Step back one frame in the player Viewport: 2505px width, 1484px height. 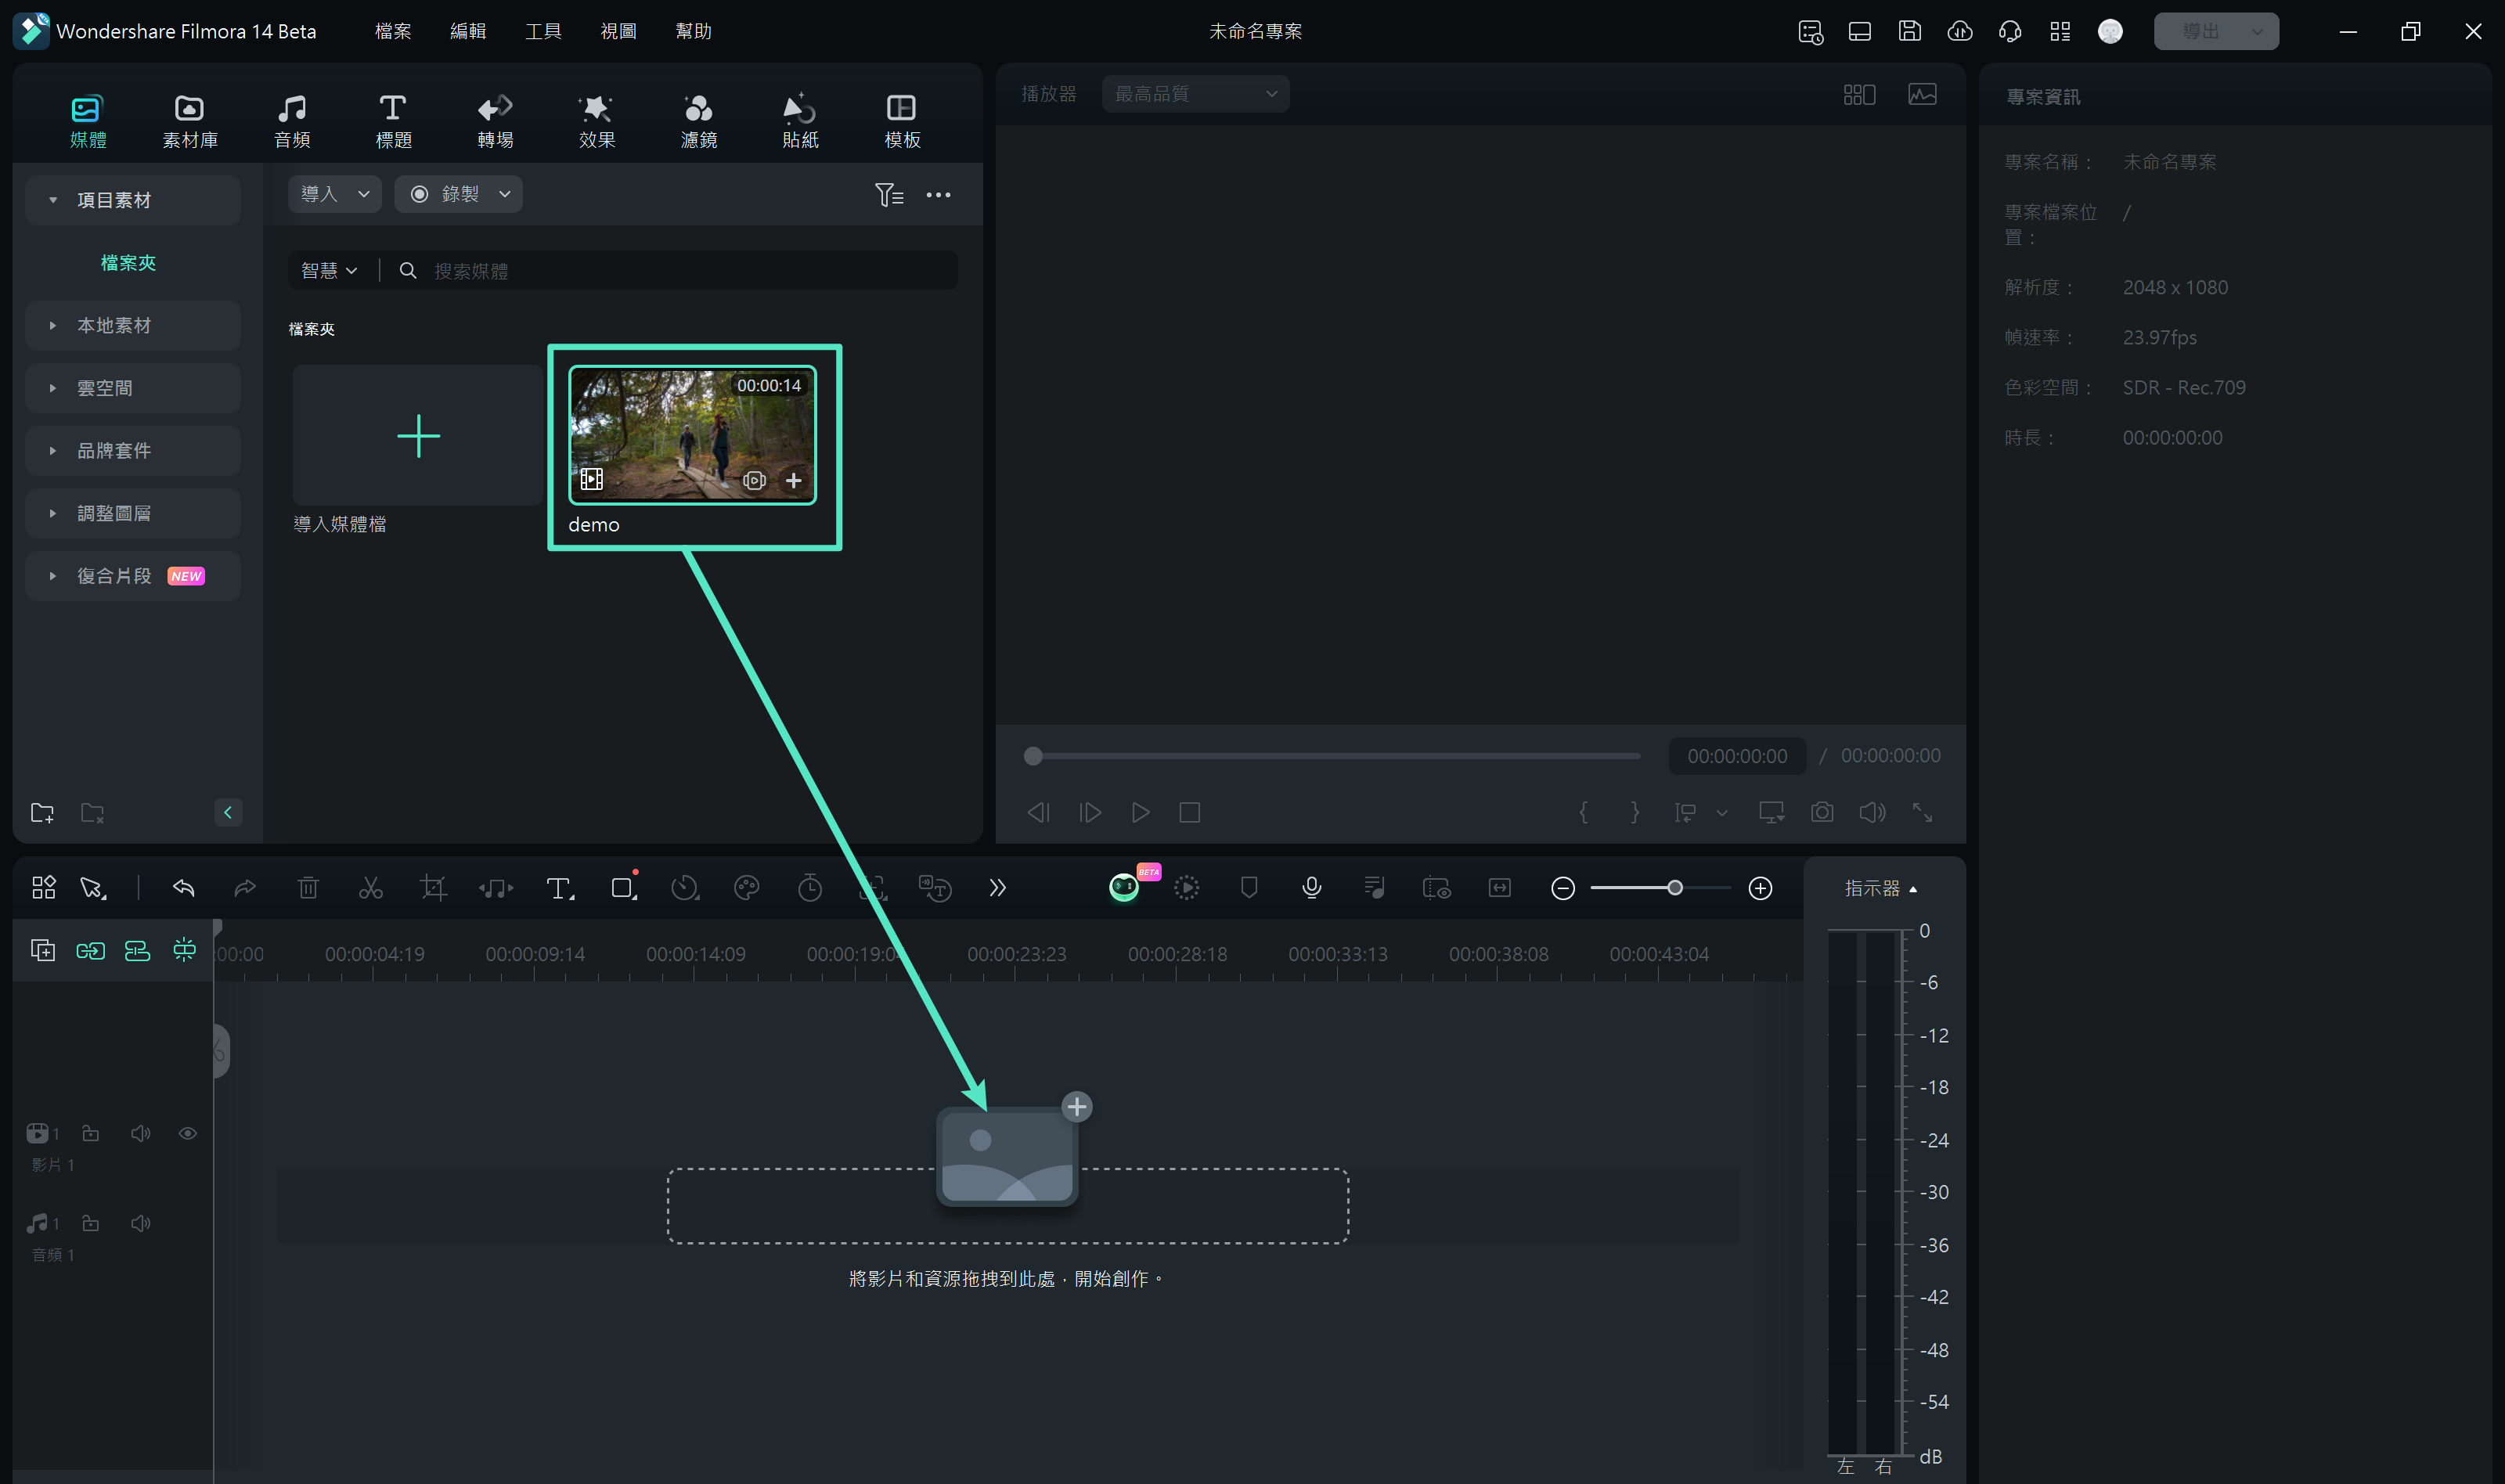pyautogui.click(x=1038, y=812)
